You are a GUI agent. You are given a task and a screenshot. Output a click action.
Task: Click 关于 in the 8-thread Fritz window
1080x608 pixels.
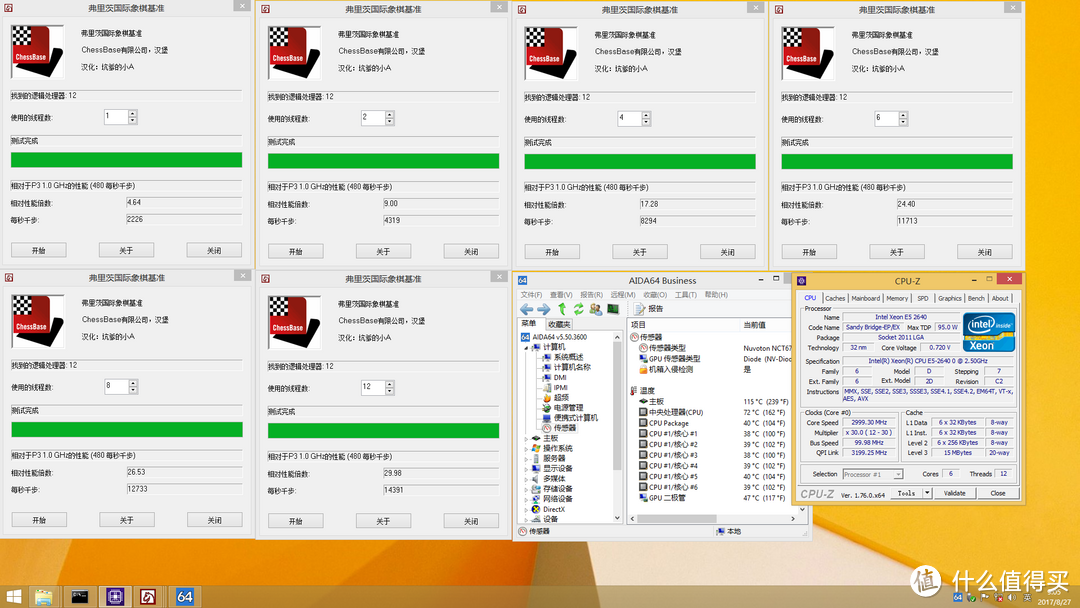[x=127, y=520]
